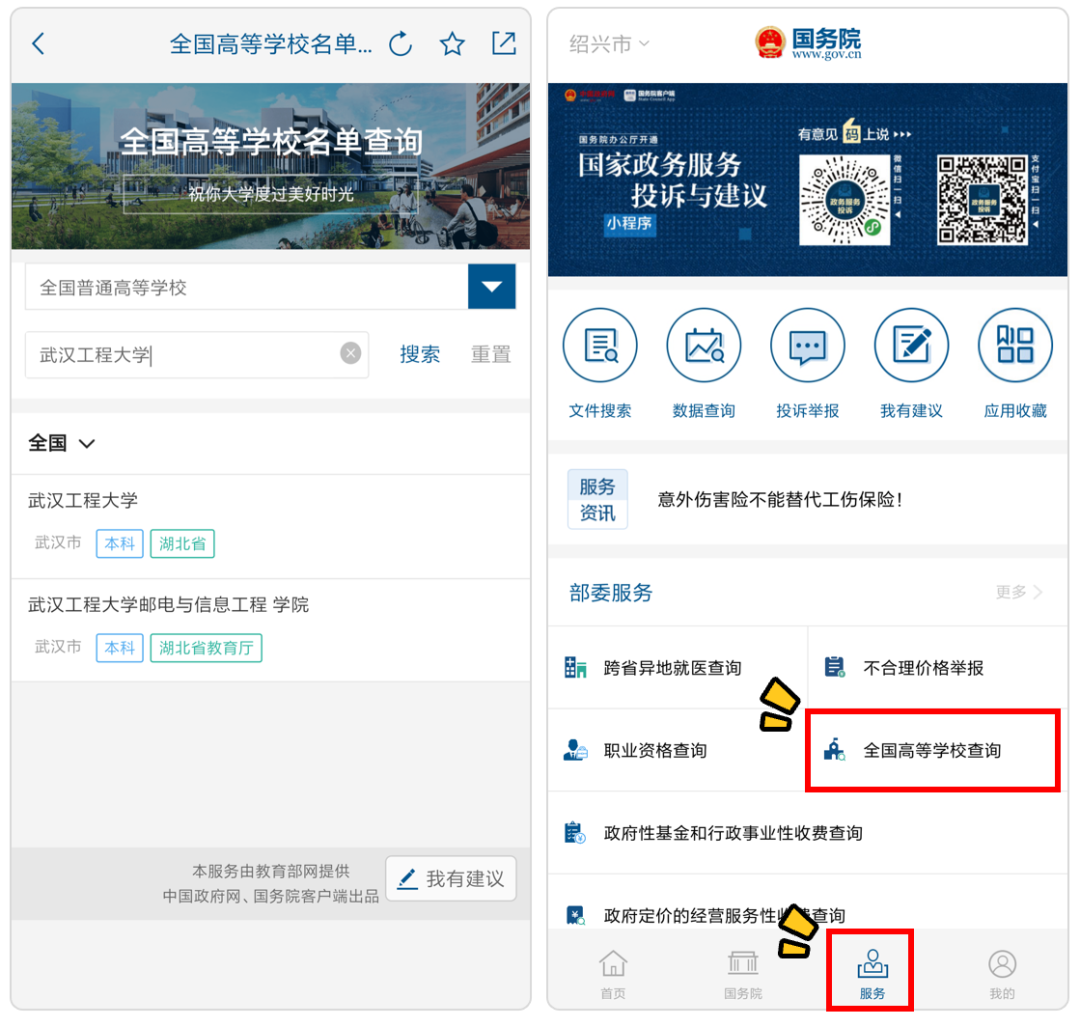Tap the 政府定价的经营服务性收费查询 icon

click(x=575, y=915)
